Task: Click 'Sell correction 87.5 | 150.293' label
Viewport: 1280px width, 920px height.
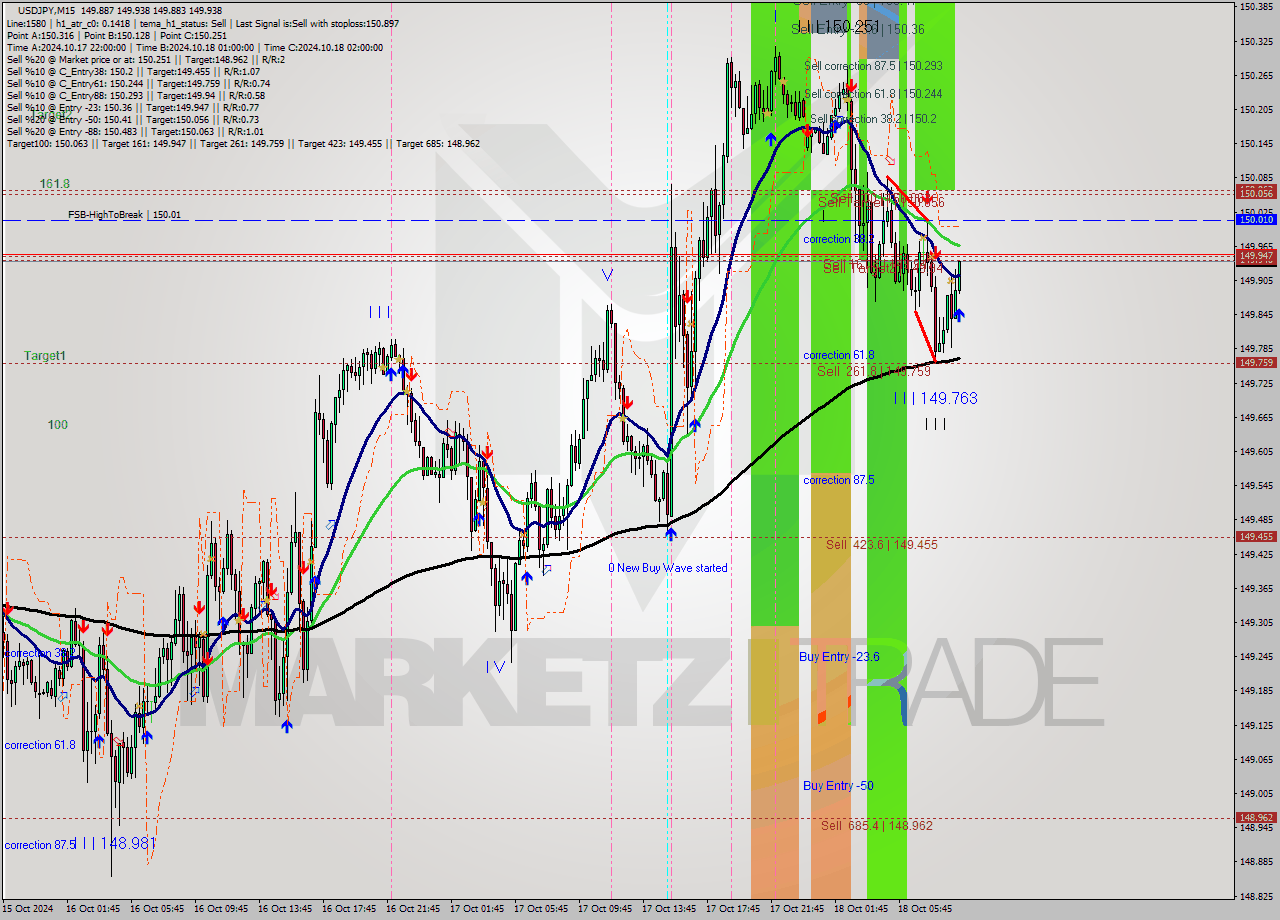Action: pyautogui.click(x=873, y=66)
